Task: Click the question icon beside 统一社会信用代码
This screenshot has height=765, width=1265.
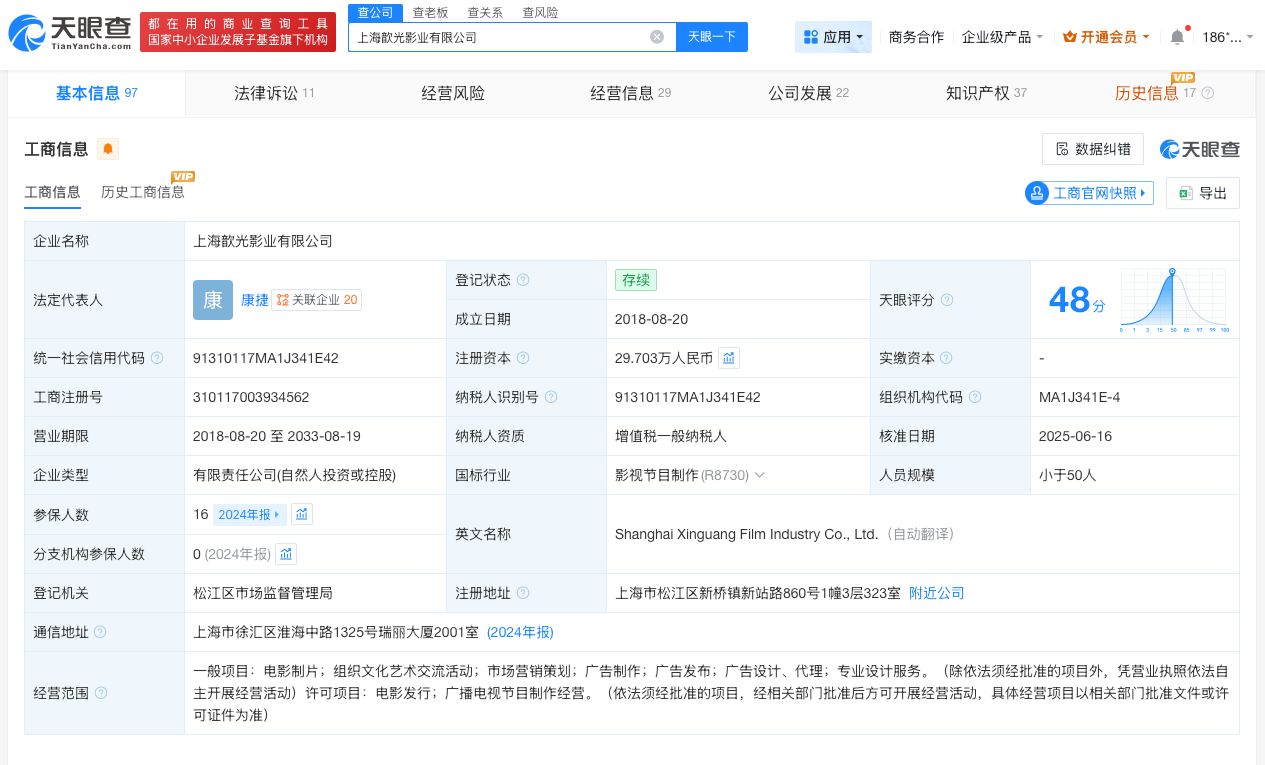Action: point(157,358)
